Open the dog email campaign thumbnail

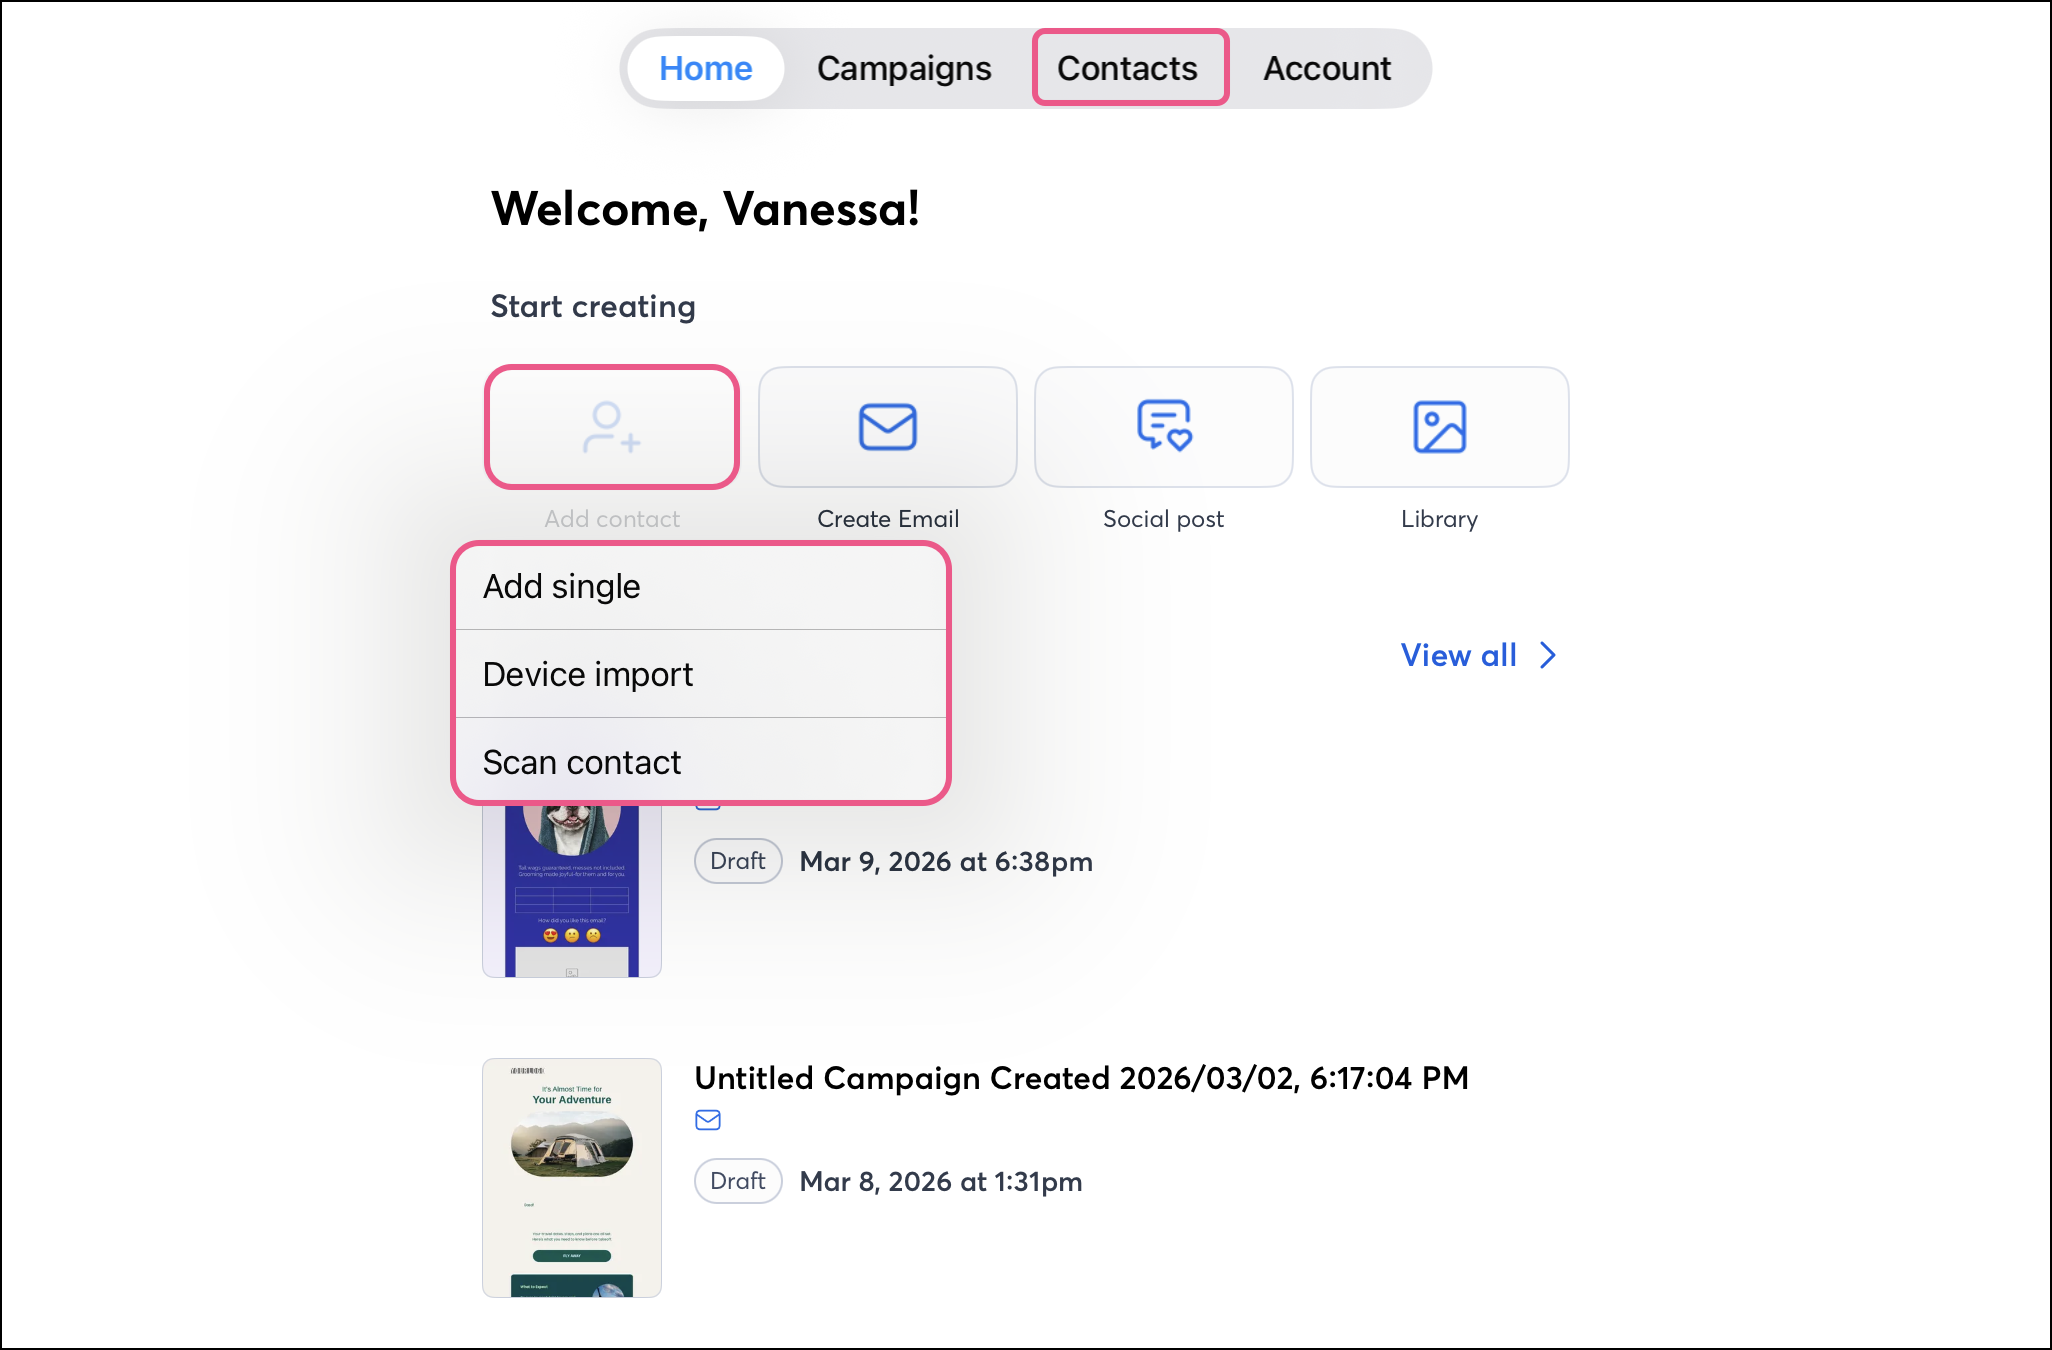click(x=572, y=890)
